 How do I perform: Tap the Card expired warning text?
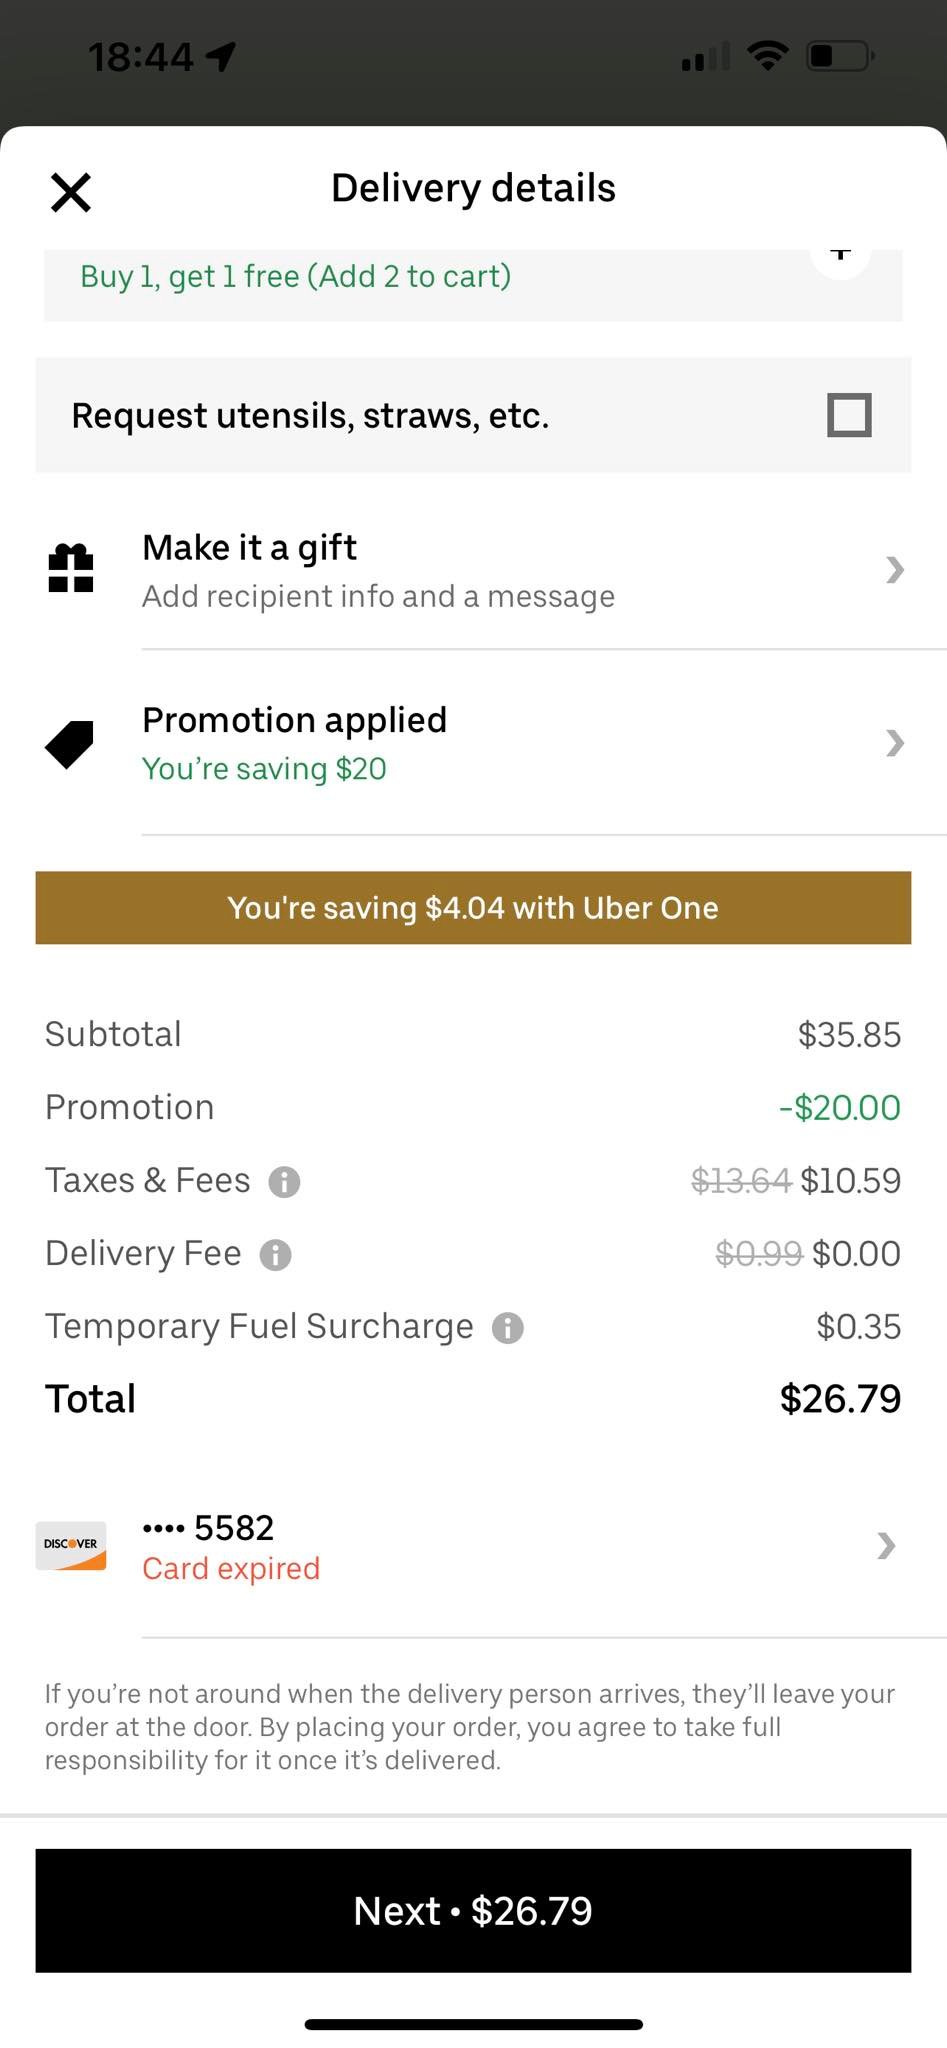click(x=231, y=1569)
